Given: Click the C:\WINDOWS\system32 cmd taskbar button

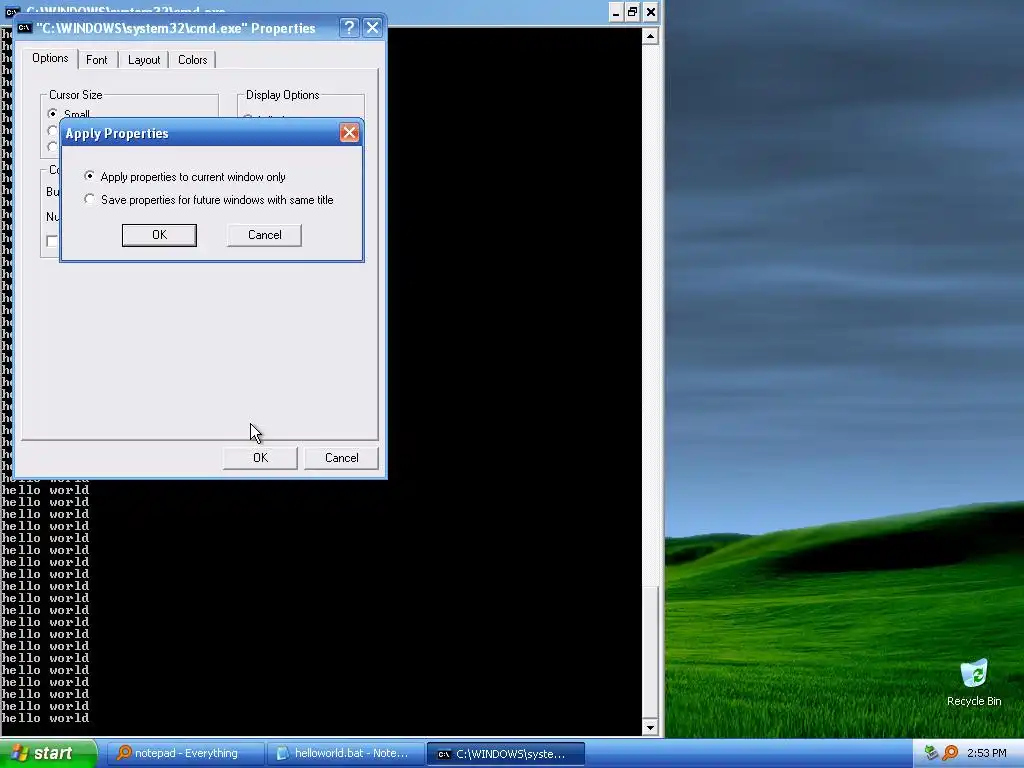Looking at the screenshot, I should 505,754.
